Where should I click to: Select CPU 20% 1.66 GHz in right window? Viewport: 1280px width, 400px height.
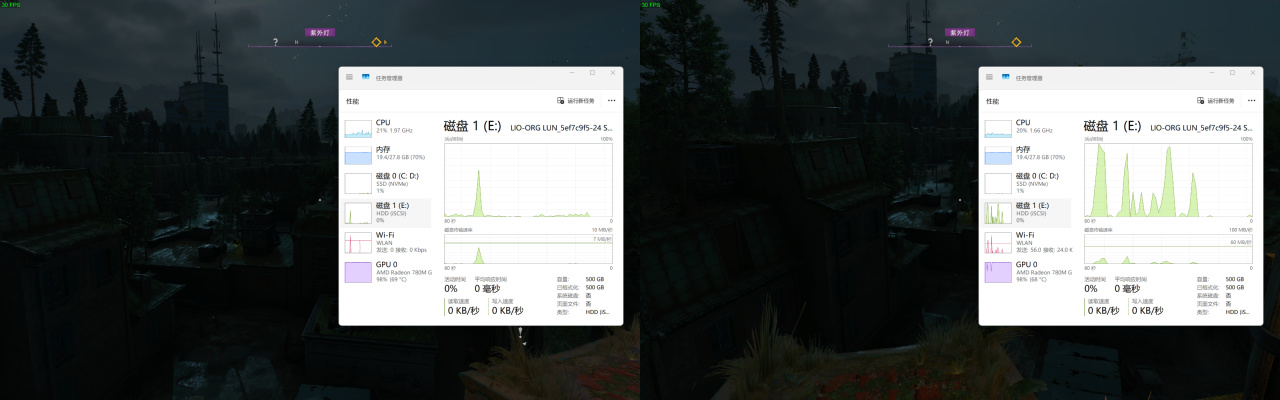1027,127
